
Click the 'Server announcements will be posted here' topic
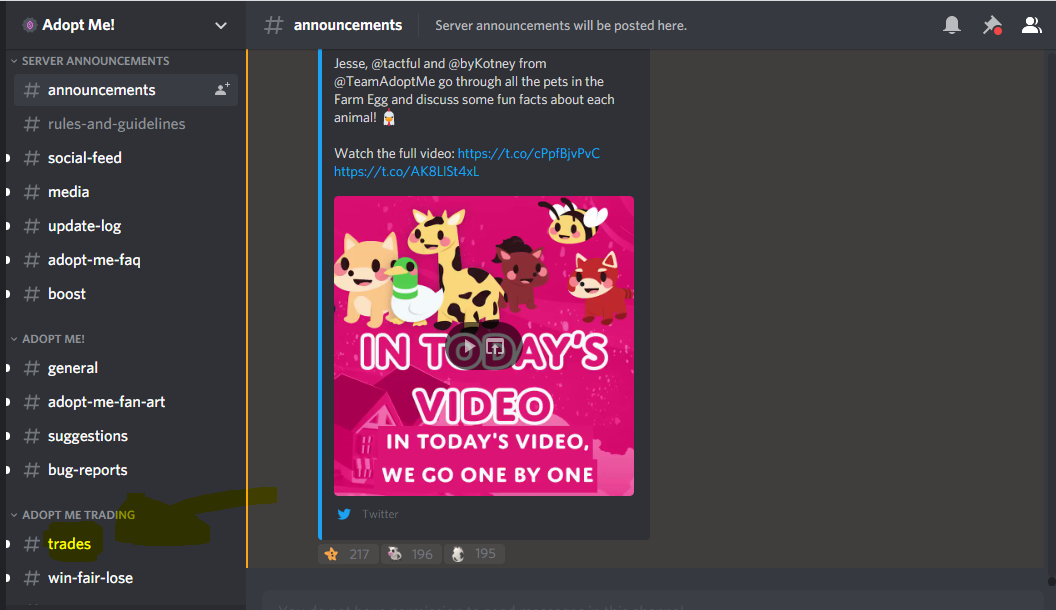(560, 26)
